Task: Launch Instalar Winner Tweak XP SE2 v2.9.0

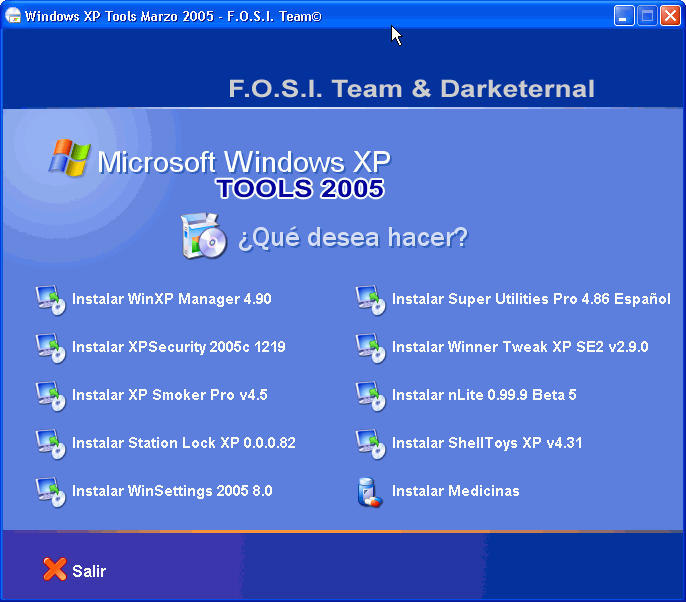Action: click(x=520, y=347)
